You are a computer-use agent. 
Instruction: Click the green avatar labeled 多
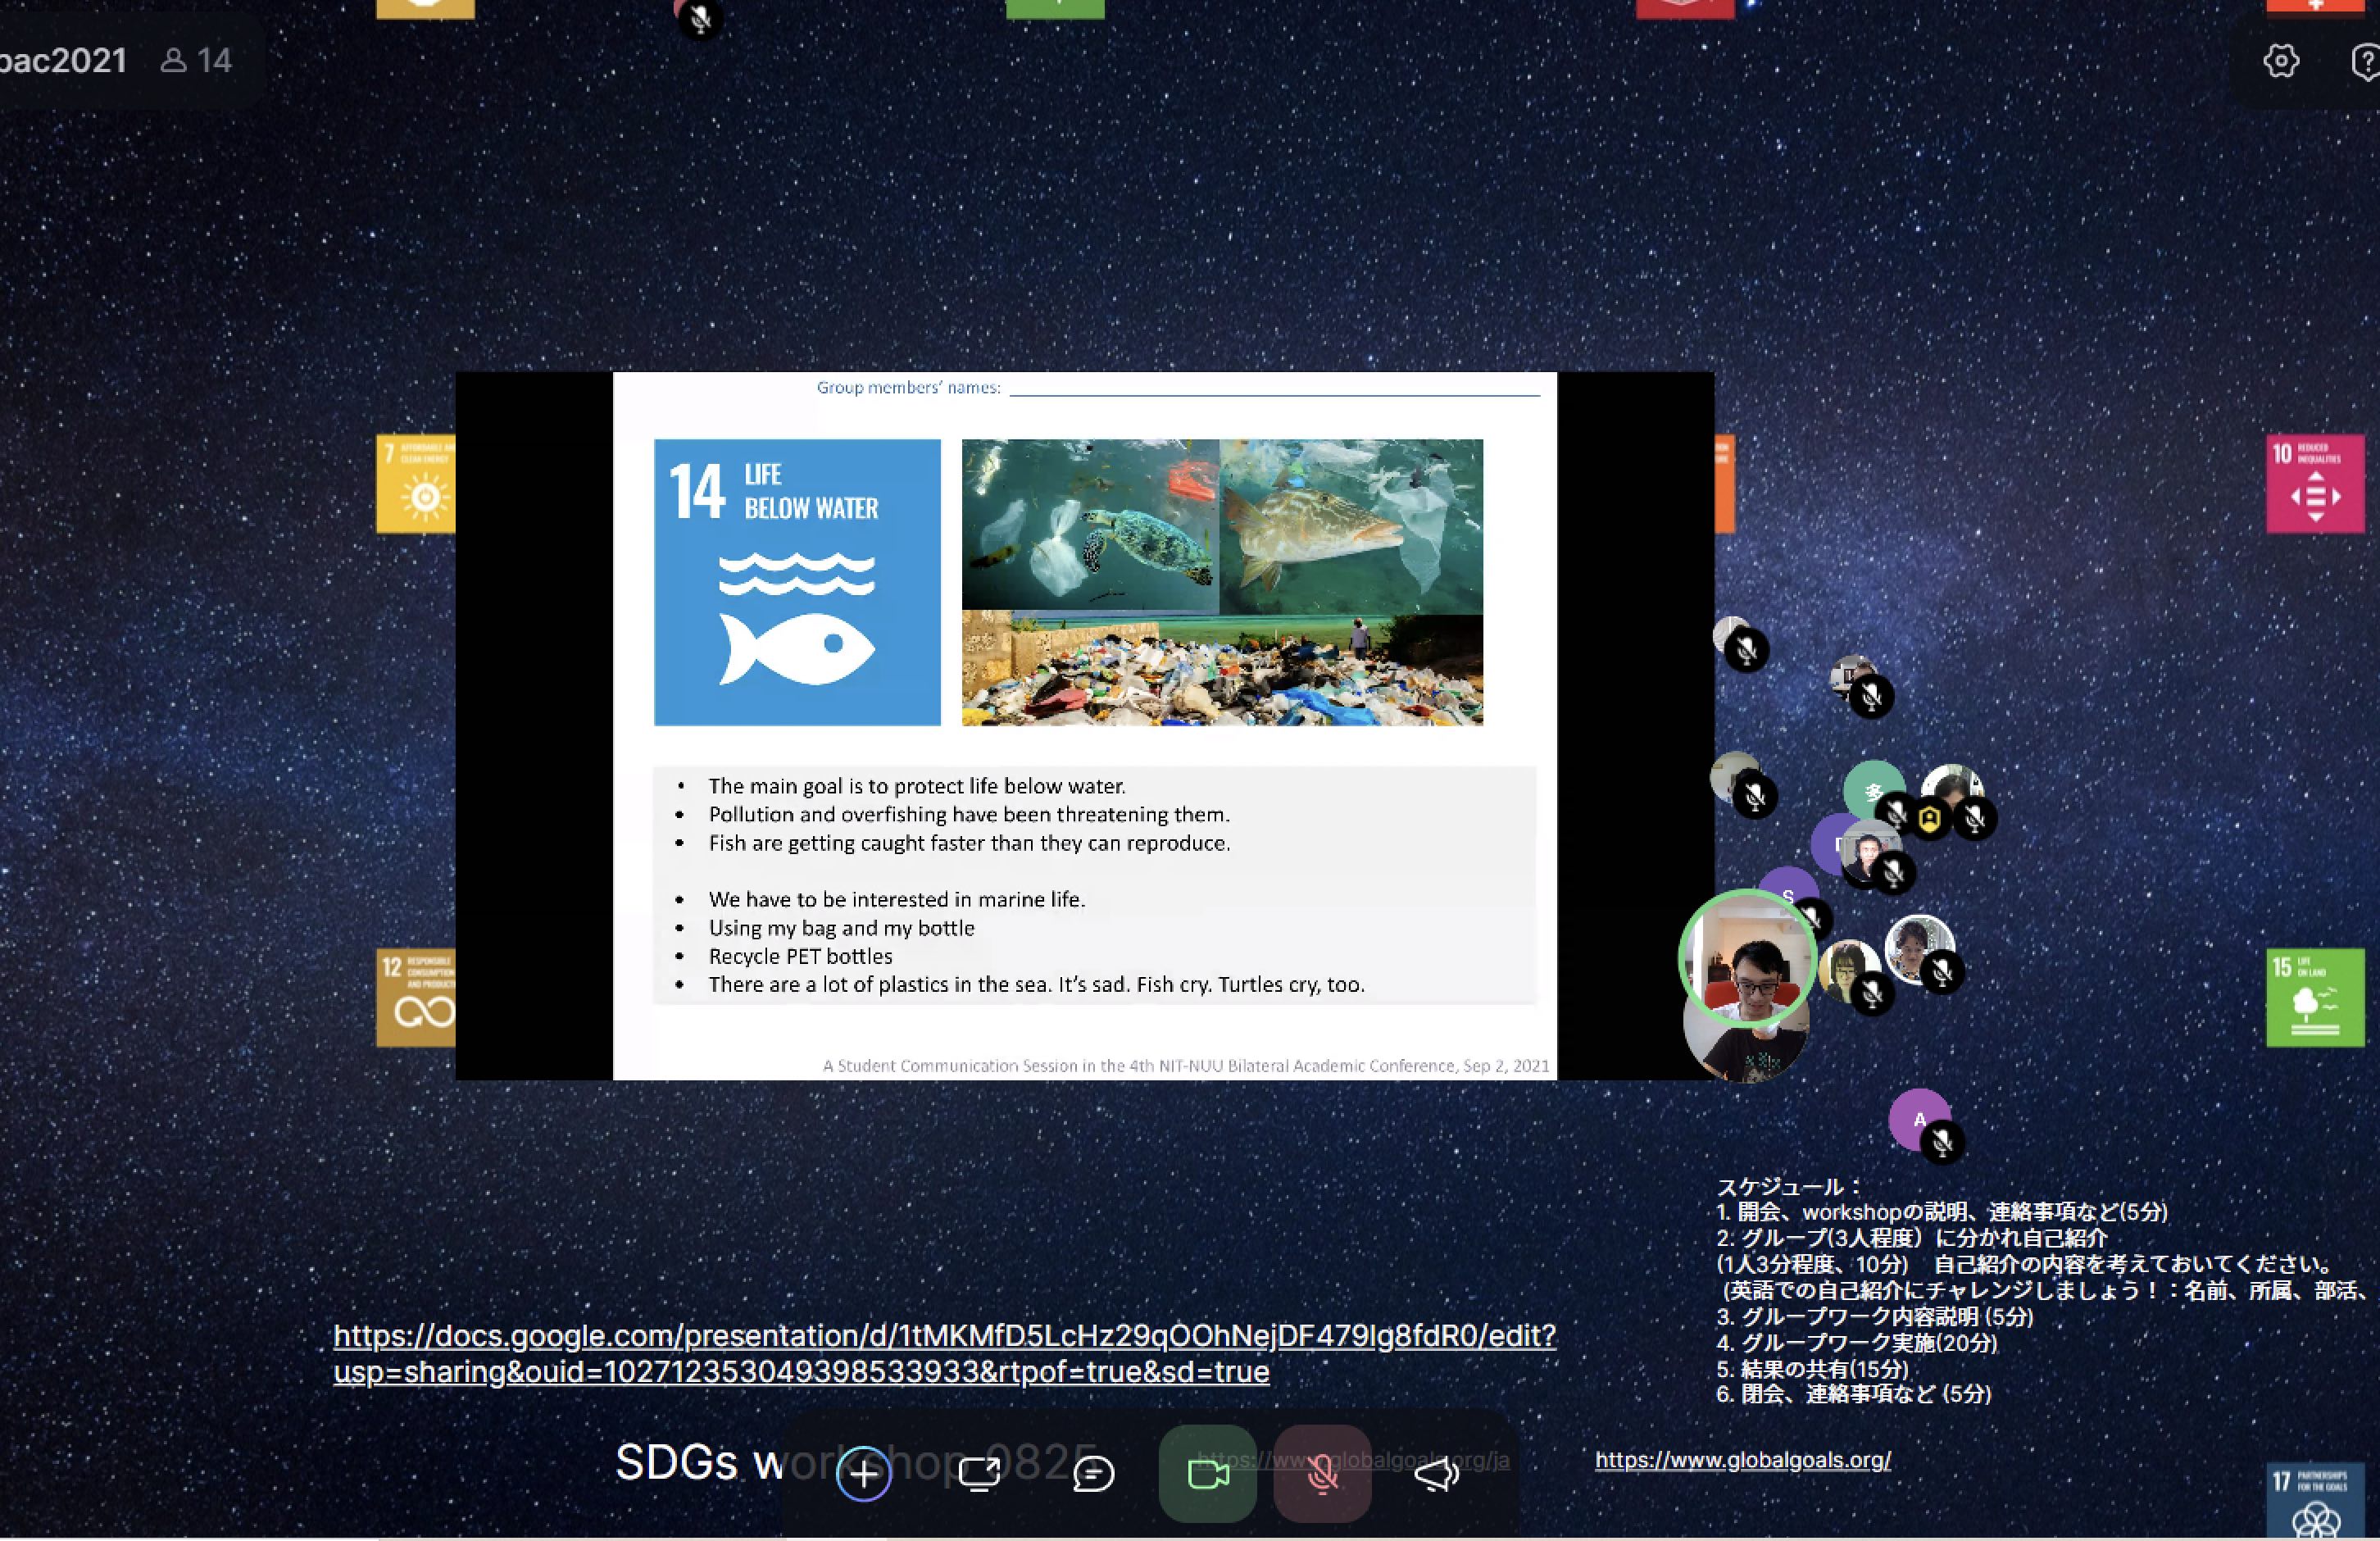1873,790
